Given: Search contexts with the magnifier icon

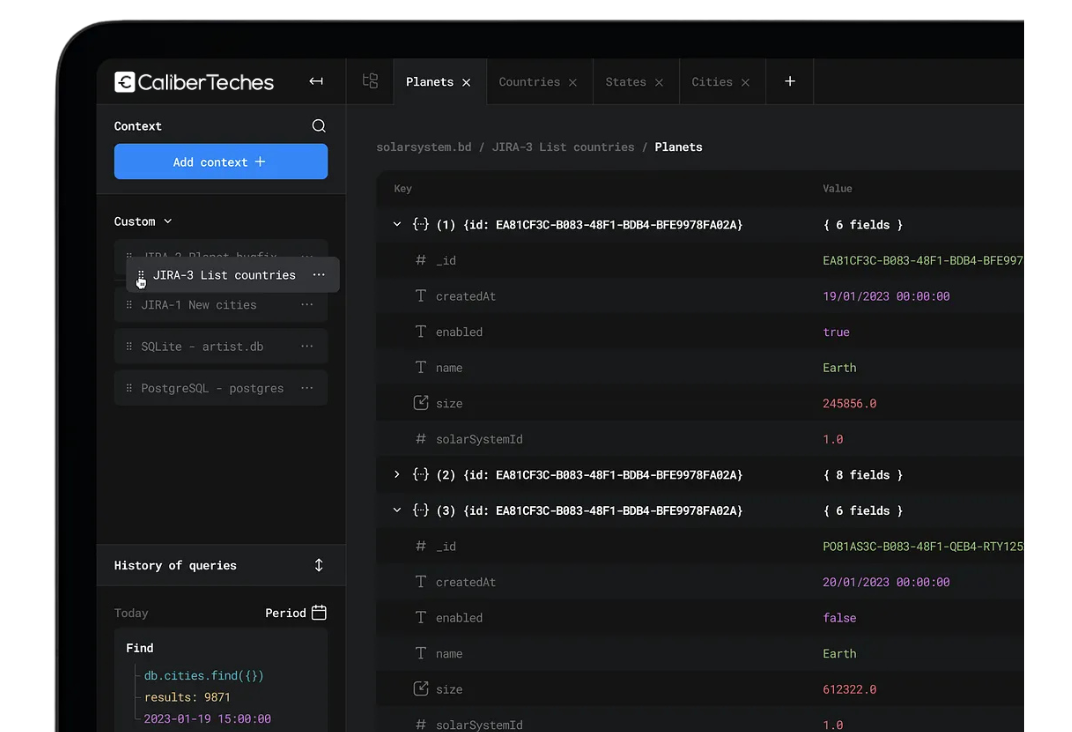Looking at the screenshot, I should pos(319,126).
